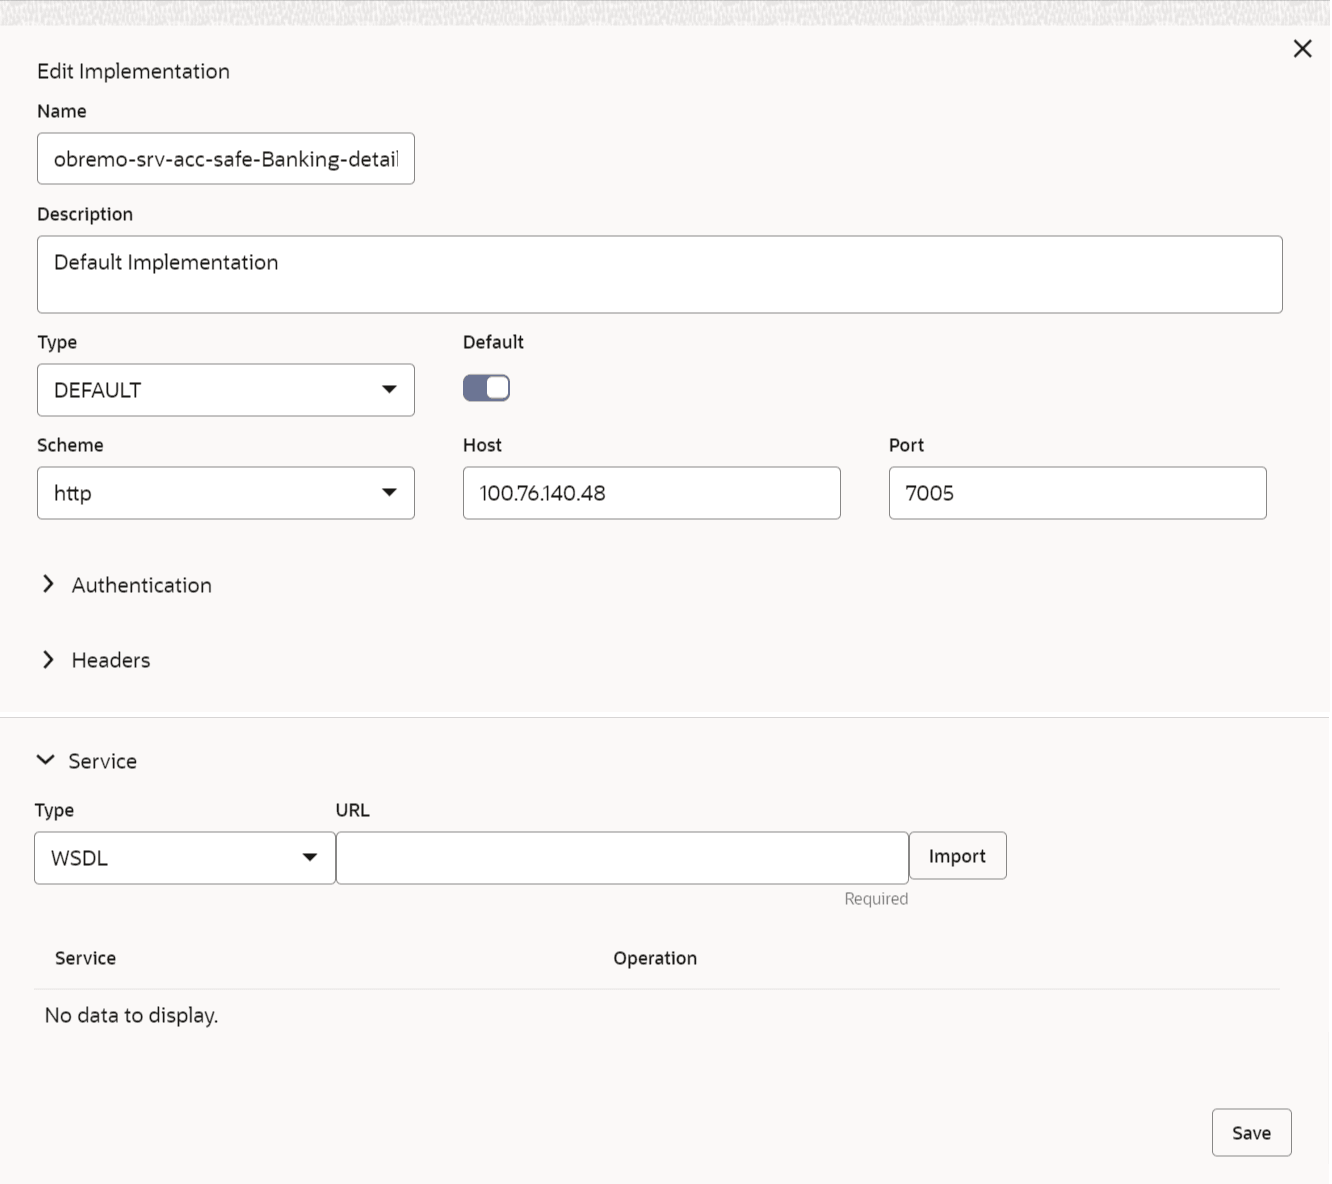Click the Authentication section label
1332x1184 pixels.
click(142, 585)
